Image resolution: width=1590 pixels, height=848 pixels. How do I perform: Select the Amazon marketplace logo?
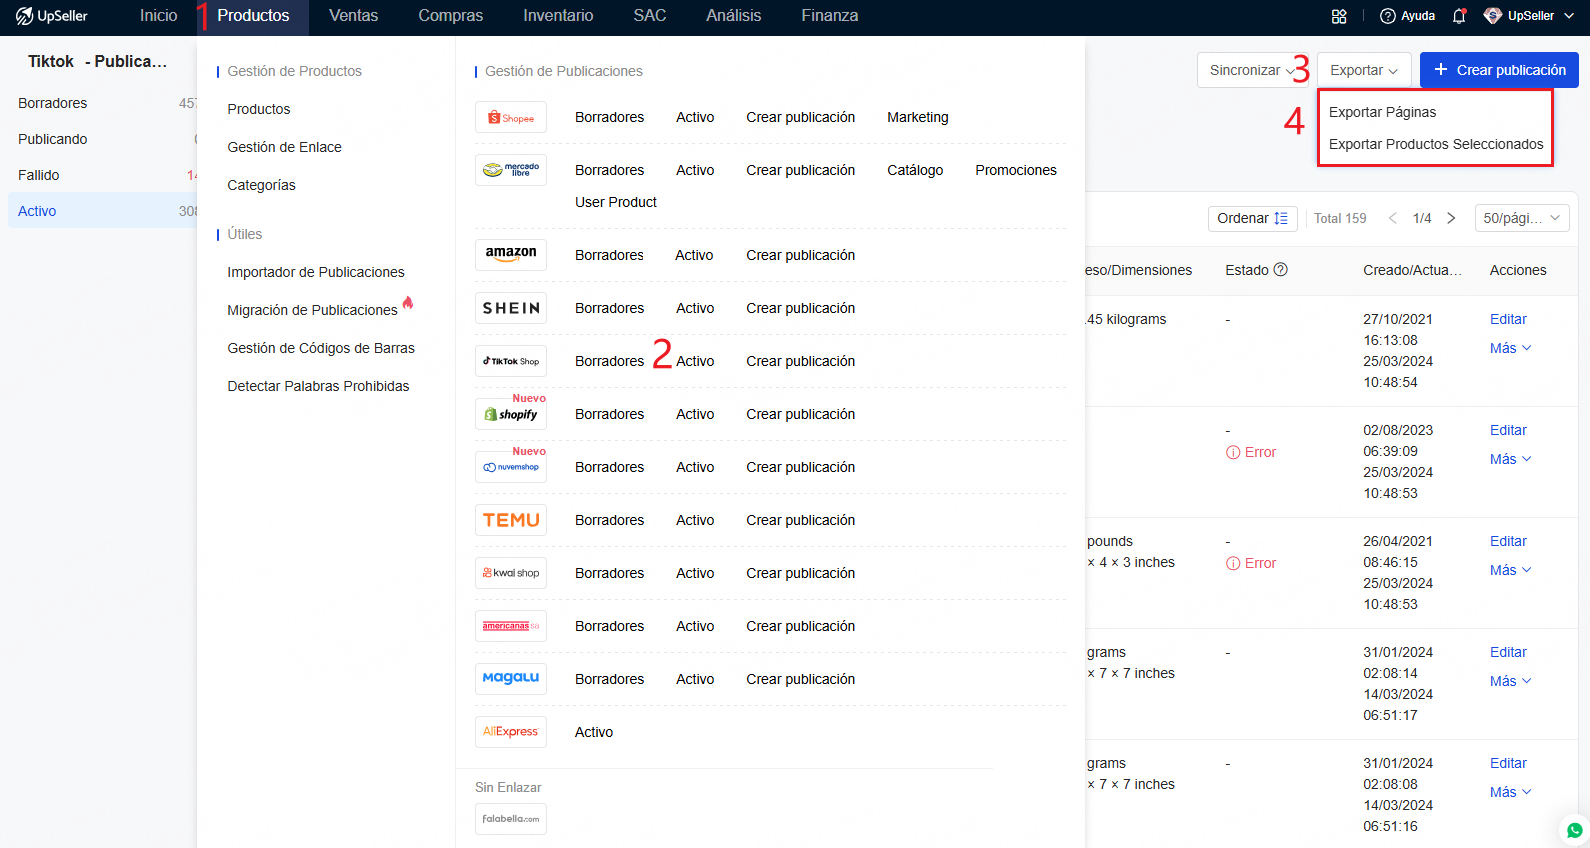511,255
